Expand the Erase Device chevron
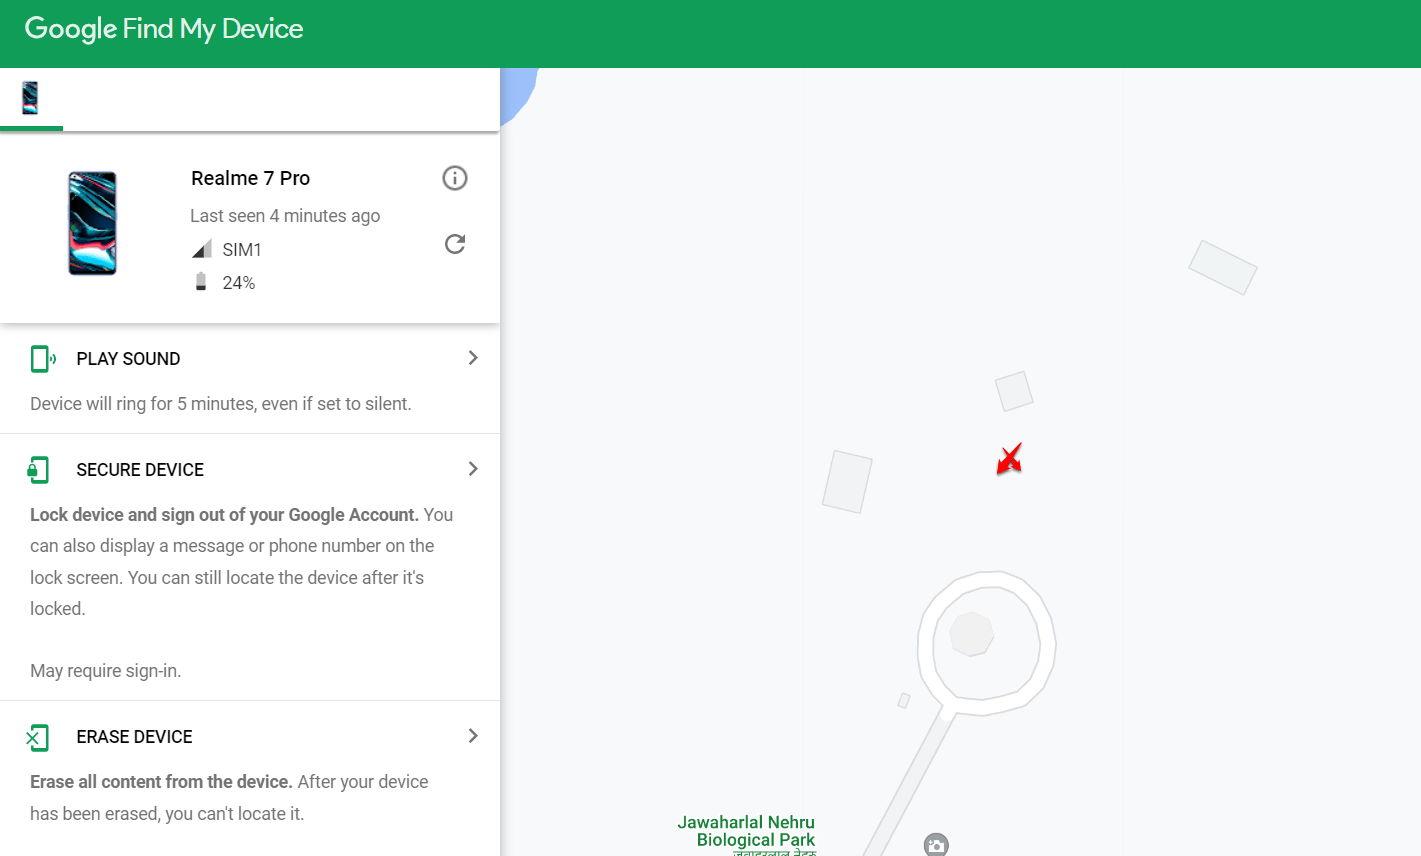 (x=473, y=736)
